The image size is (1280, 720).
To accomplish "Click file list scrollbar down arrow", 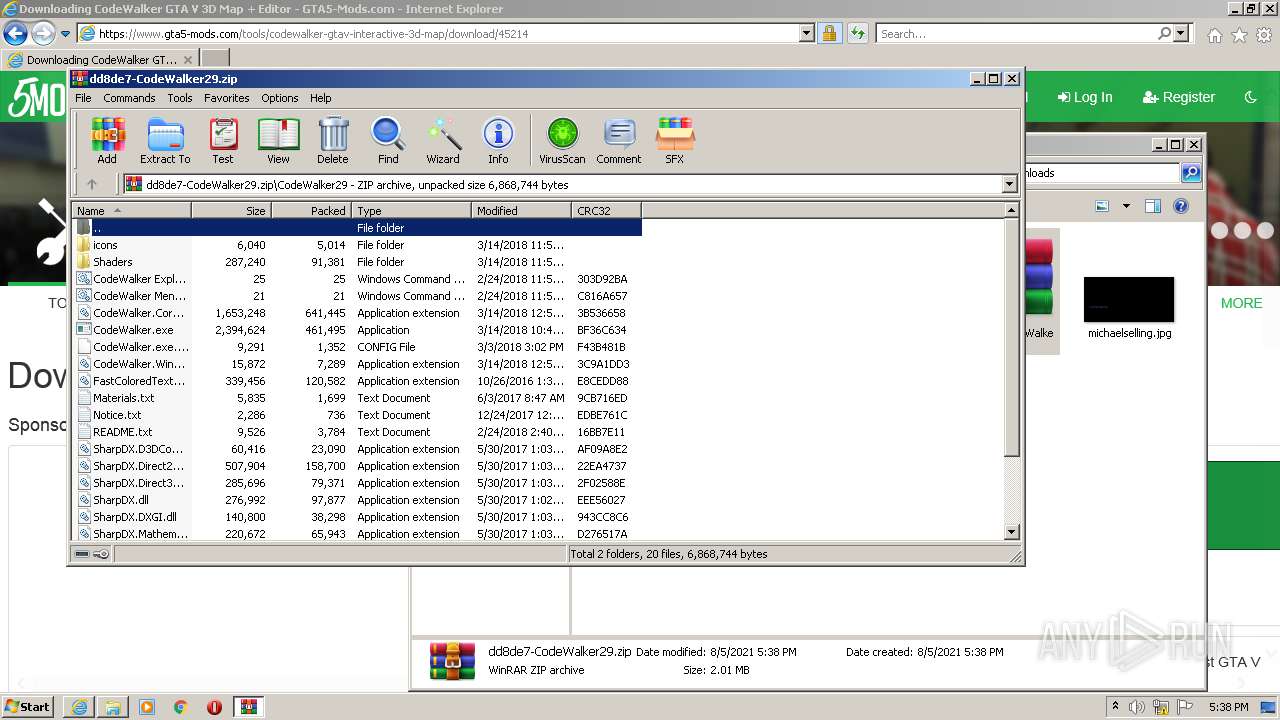I will pyautogui.click(x=1011, y=533).
